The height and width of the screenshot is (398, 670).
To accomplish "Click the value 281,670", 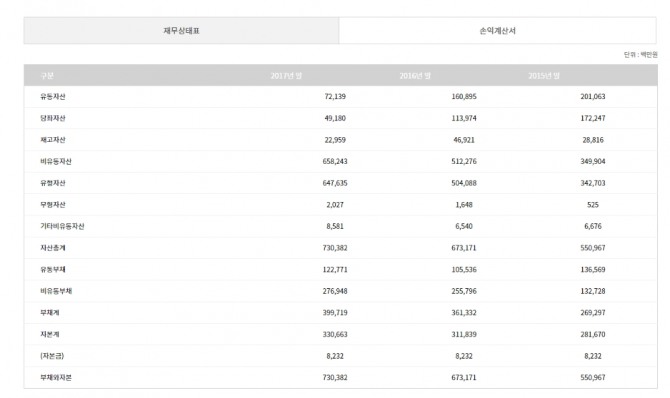I will (593, 334).
